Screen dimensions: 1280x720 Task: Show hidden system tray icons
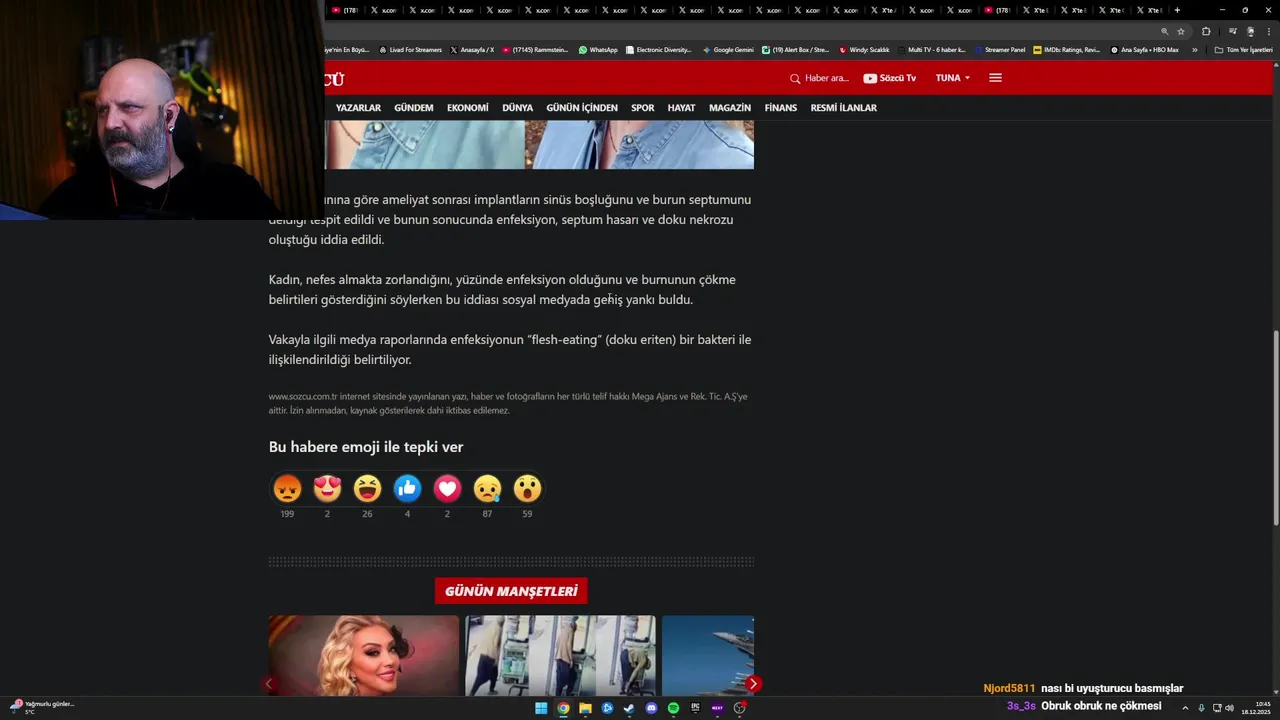pyautogui.click(x=1185, y=708)
